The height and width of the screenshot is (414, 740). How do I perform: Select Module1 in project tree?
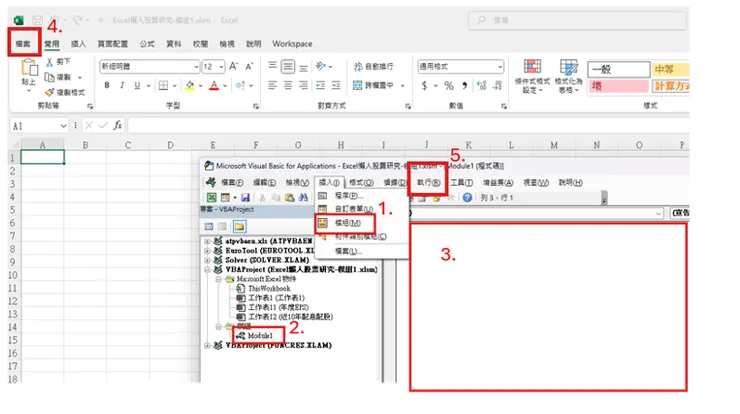tap(260, 336)
